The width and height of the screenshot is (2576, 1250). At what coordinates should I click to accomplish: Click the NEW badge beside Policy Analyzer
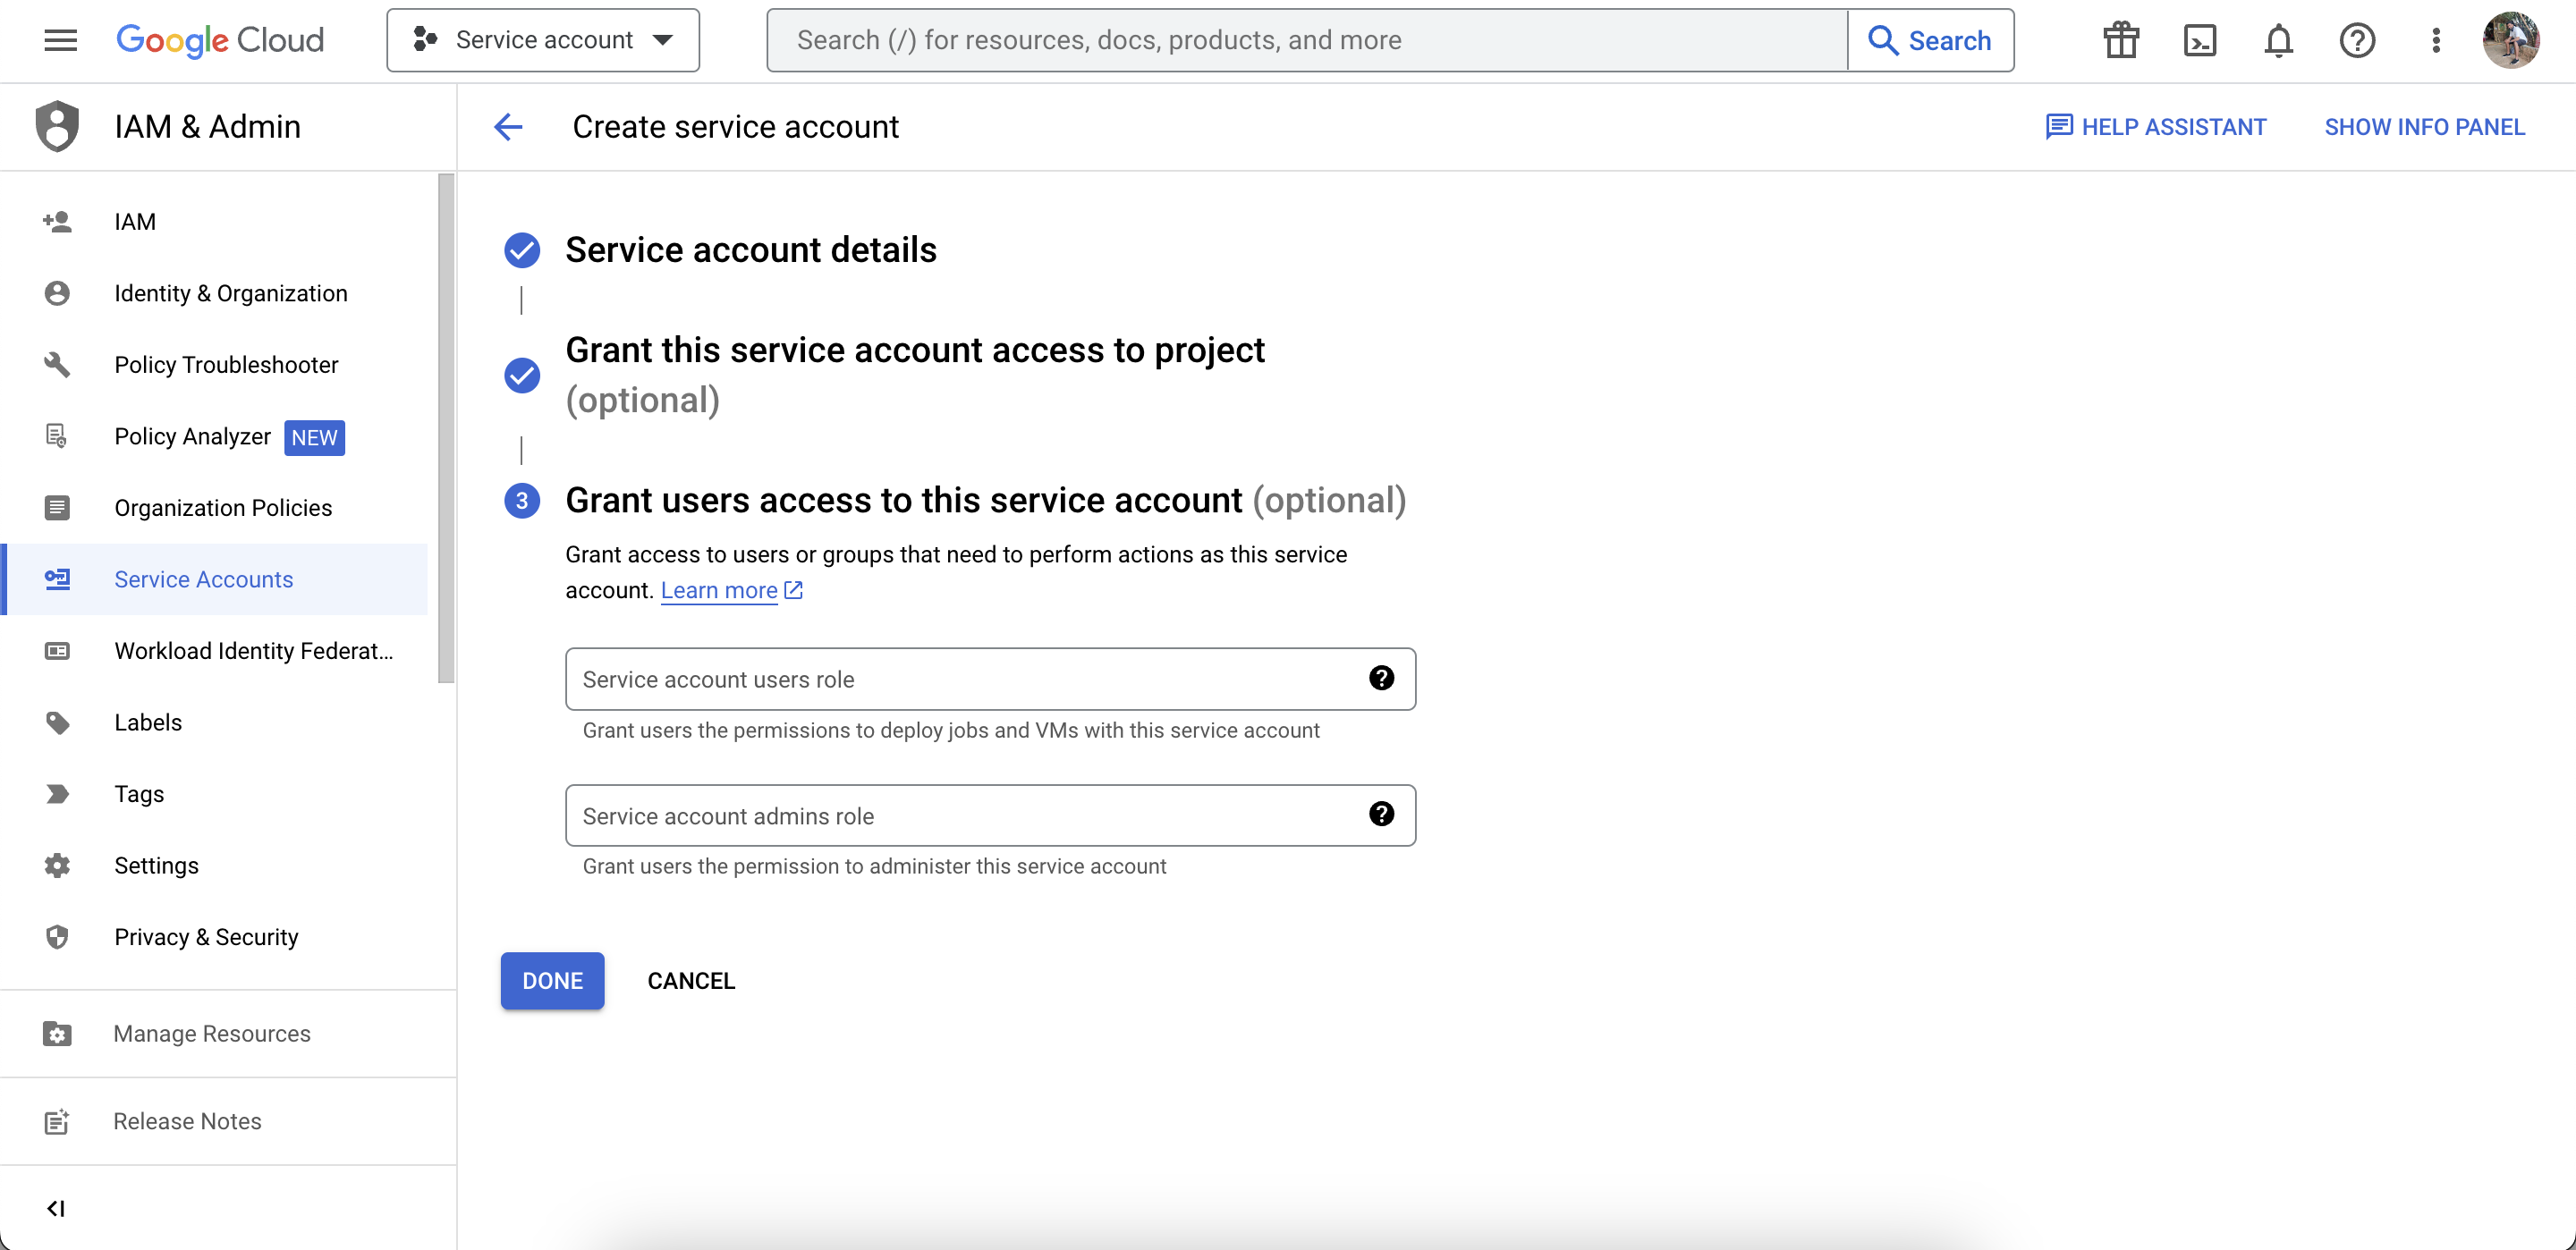(314, 437)
